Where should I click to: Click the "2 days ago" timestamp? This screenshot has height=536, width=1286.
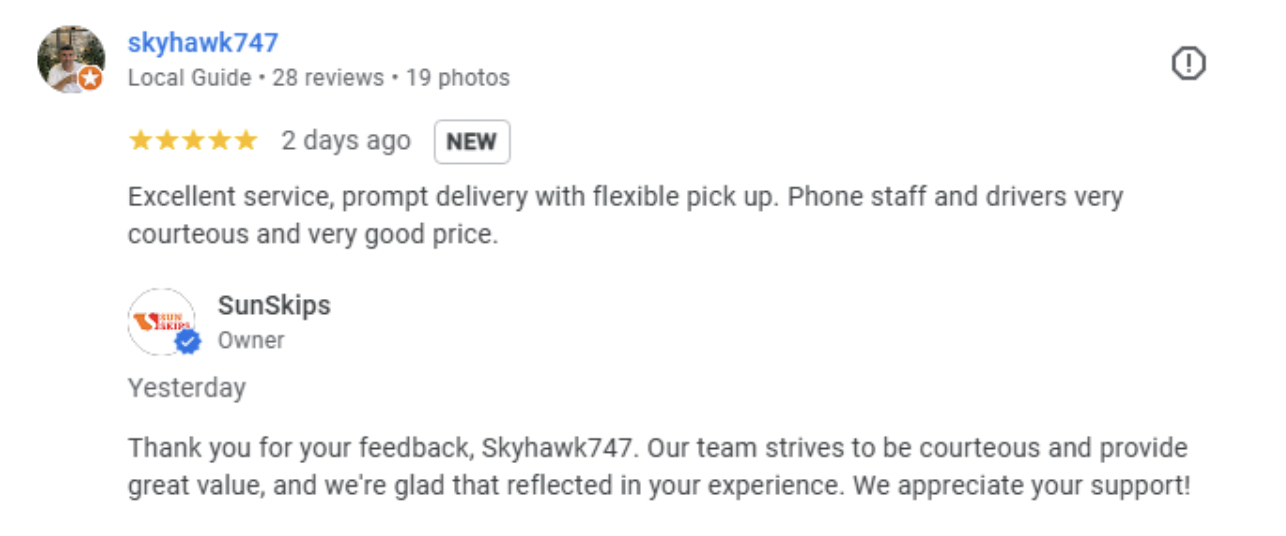346,141
